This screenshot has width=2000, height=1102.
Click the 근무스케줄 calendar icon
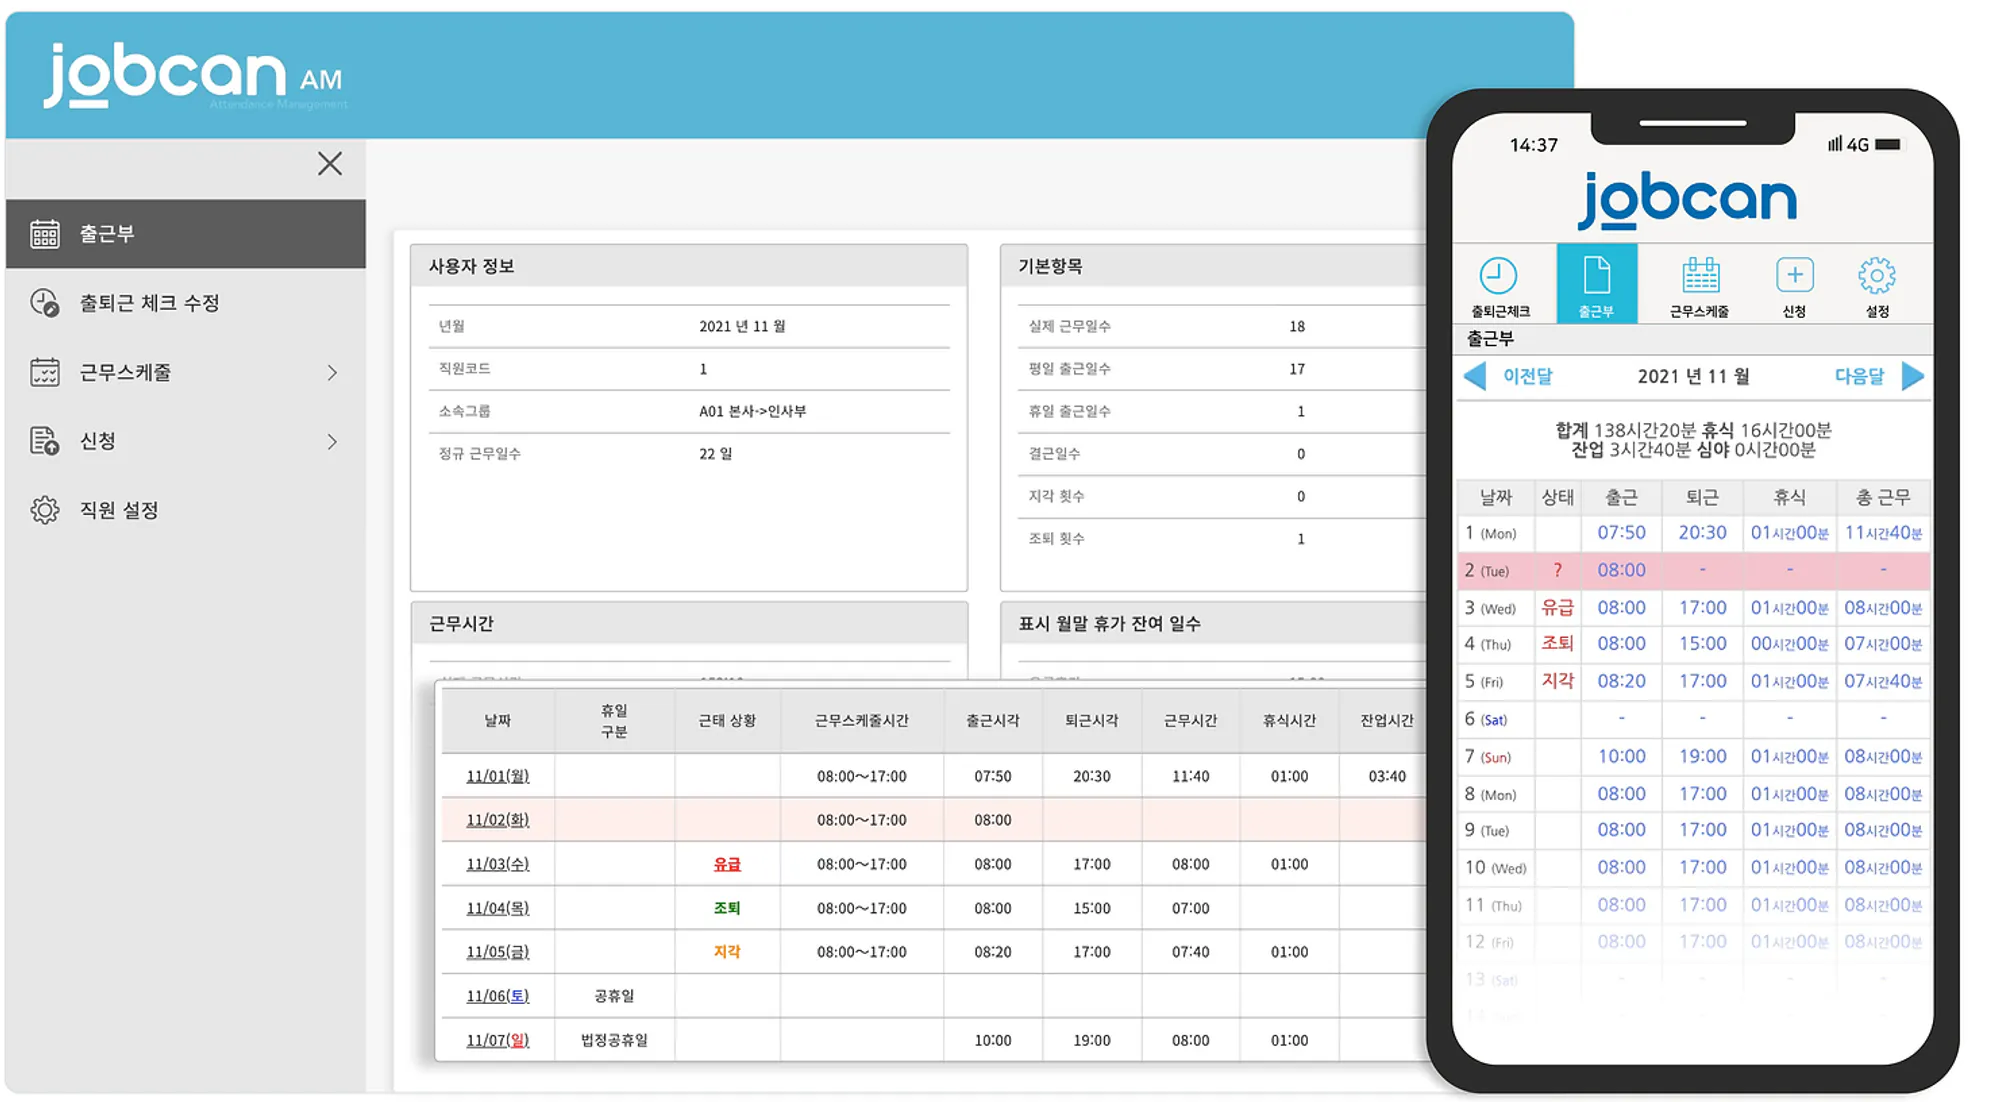45,372
